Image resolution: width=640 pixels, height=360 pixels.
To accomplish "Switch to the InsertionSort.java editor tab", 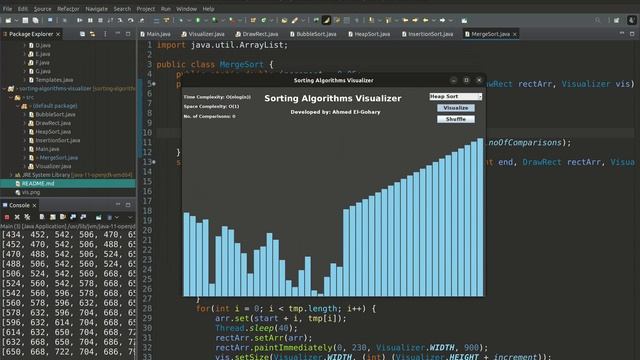I will 427,34.
